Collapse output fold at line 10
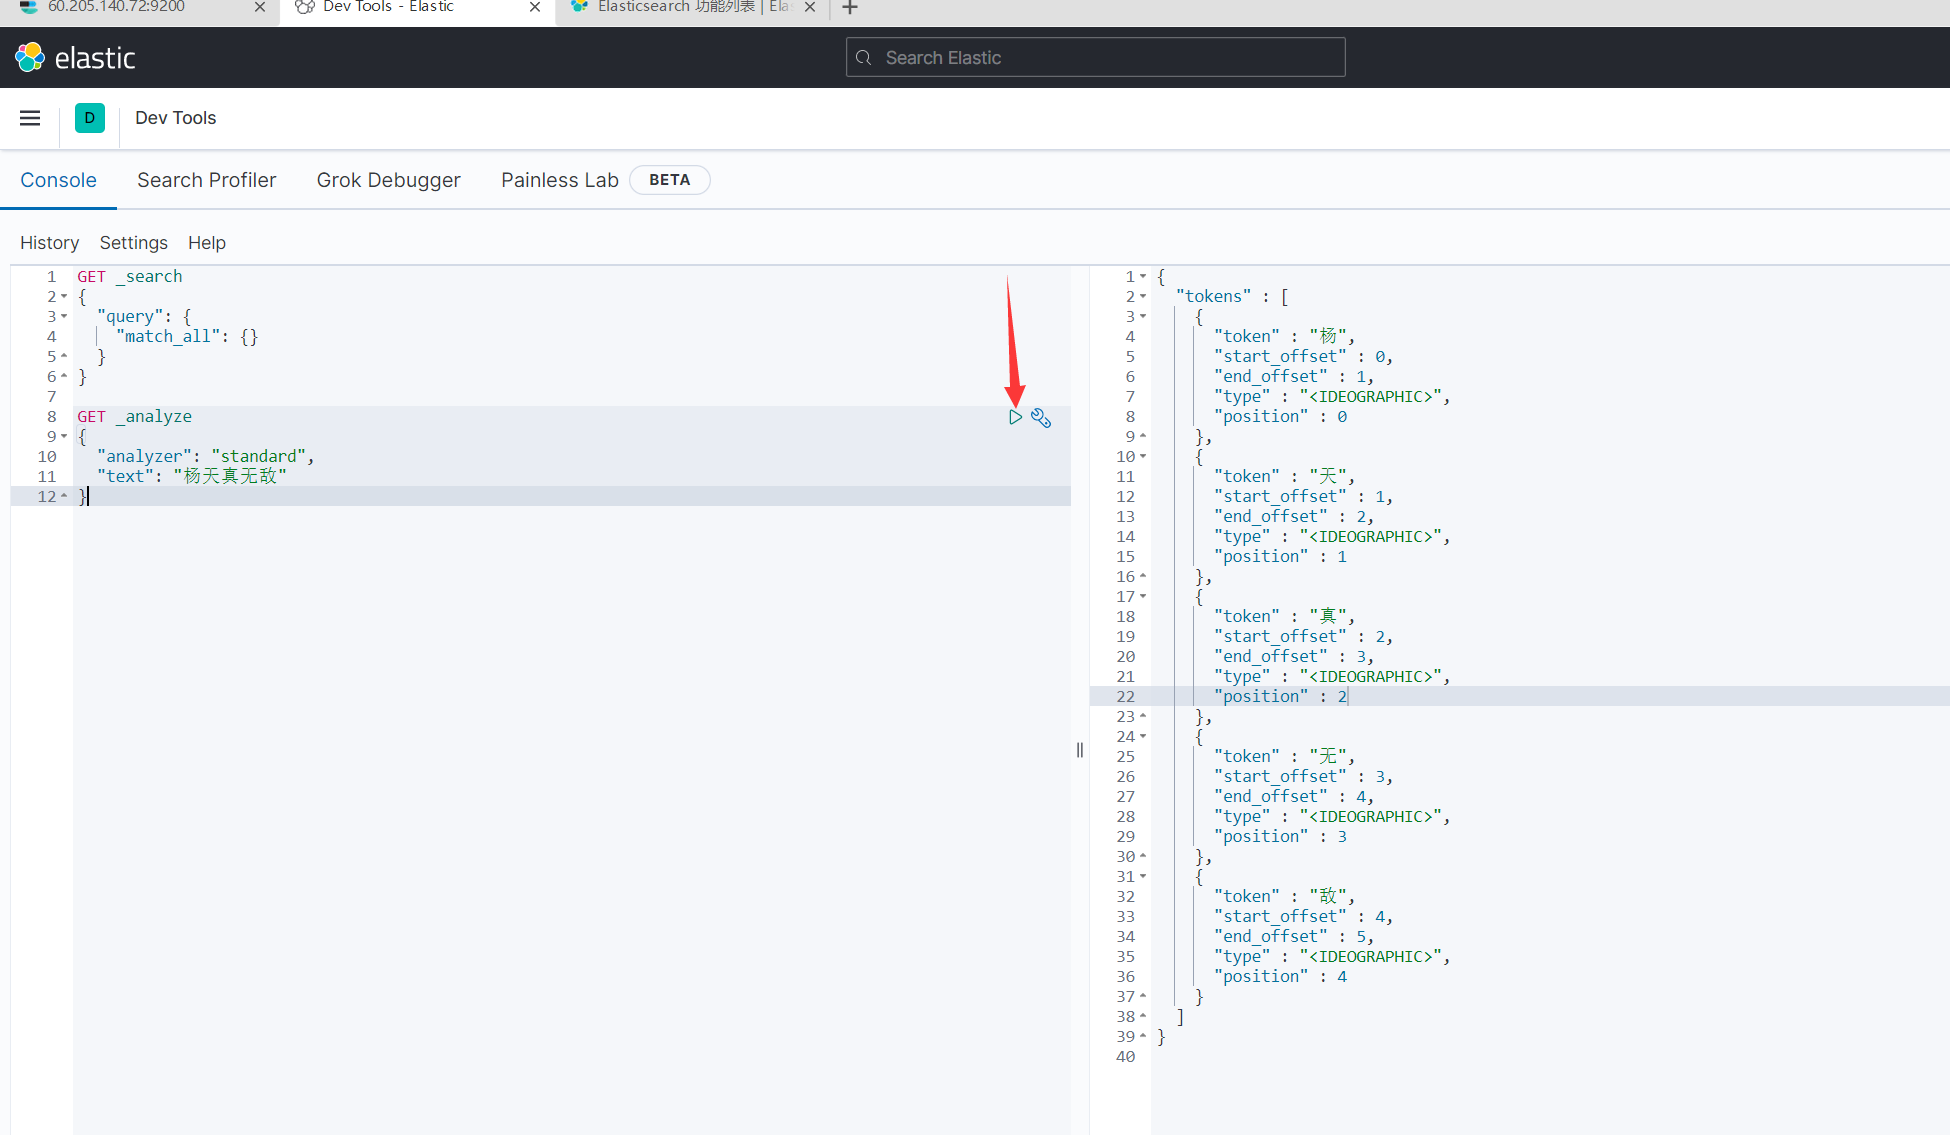 pyautogui.click(x=1143, y=457)
